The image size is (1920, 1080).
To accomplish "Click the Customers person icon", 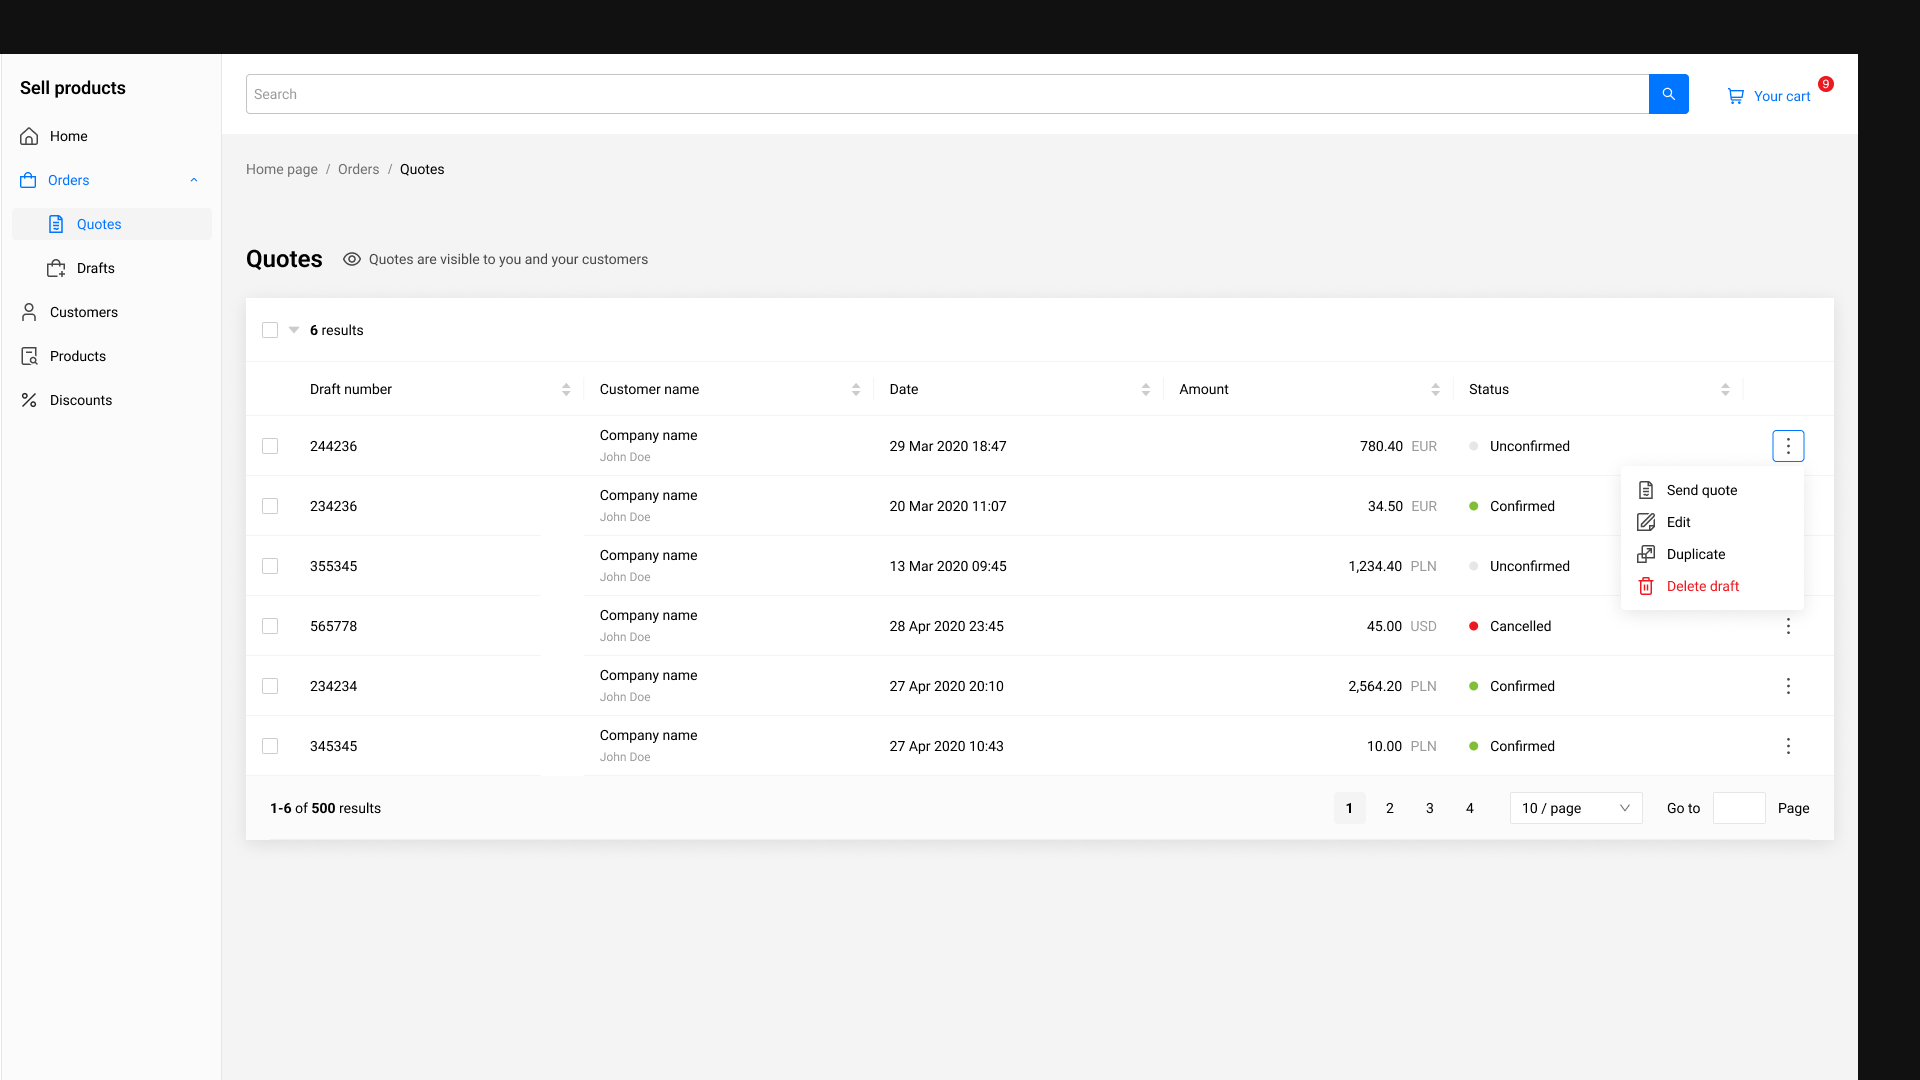I will [x=29, y=312].
